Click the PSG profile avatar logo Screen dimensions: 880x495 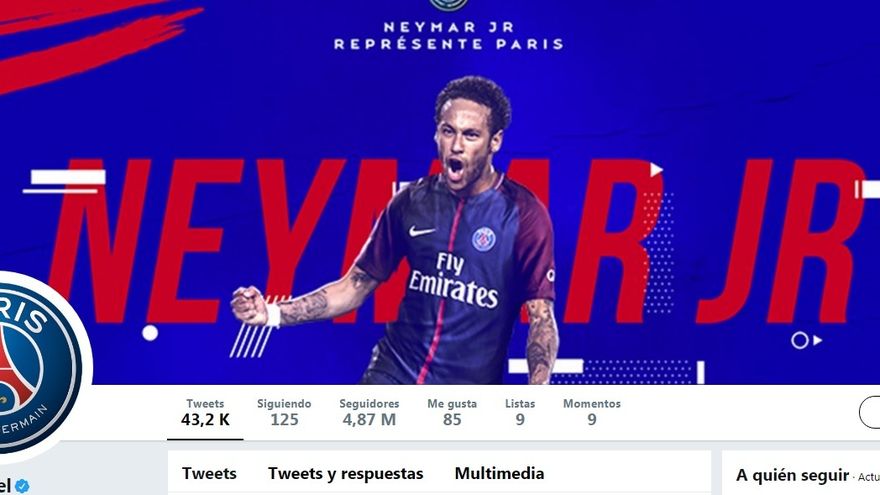tap(39, 368)
